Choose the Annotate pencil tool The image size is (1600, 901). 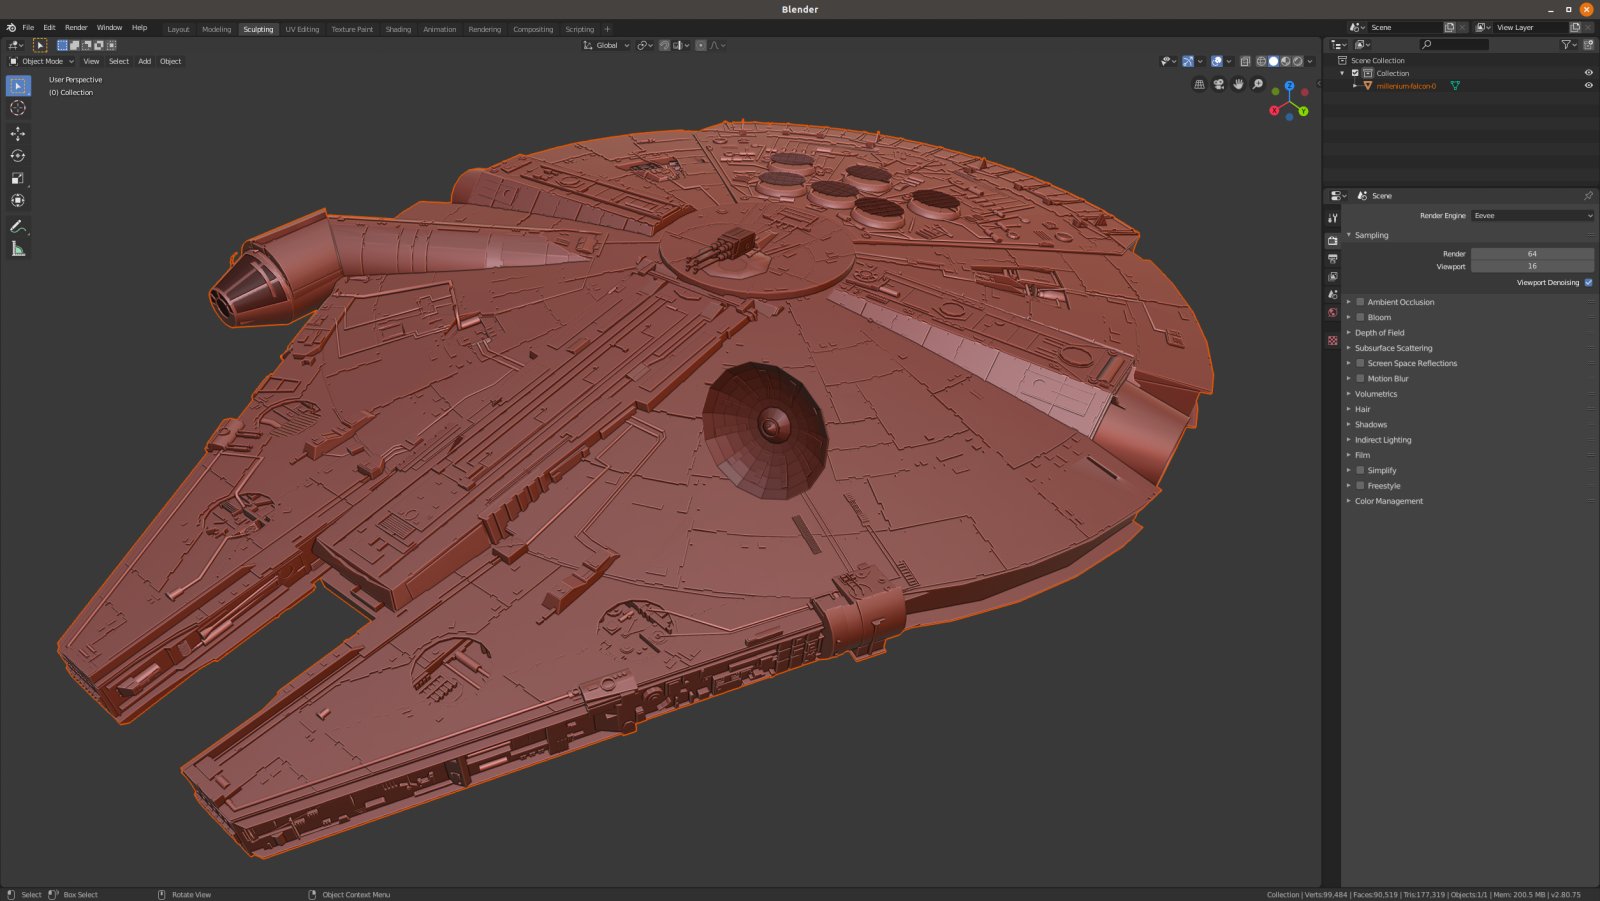18,227
